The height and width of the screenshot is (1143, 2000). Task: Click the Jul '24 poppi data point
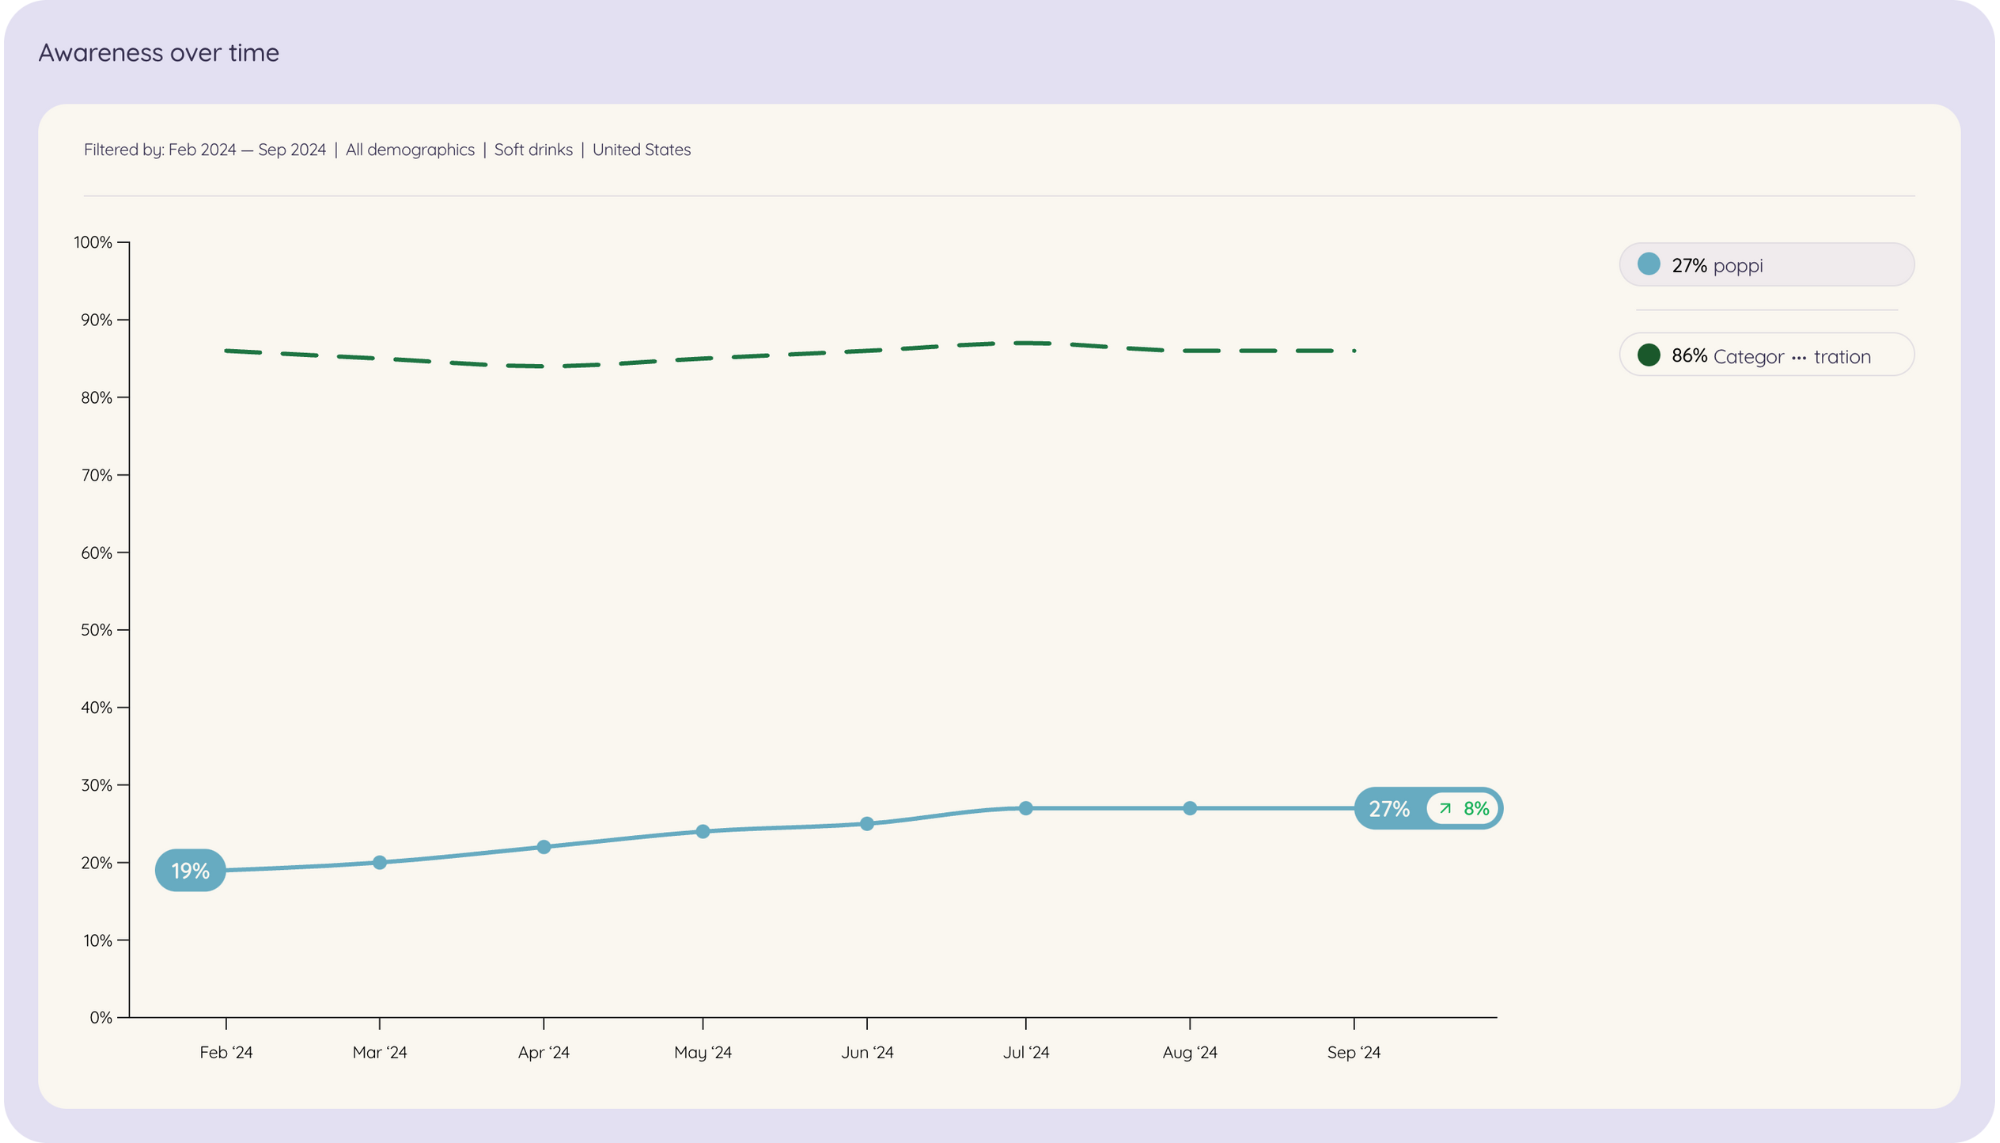coord(1026,808)
